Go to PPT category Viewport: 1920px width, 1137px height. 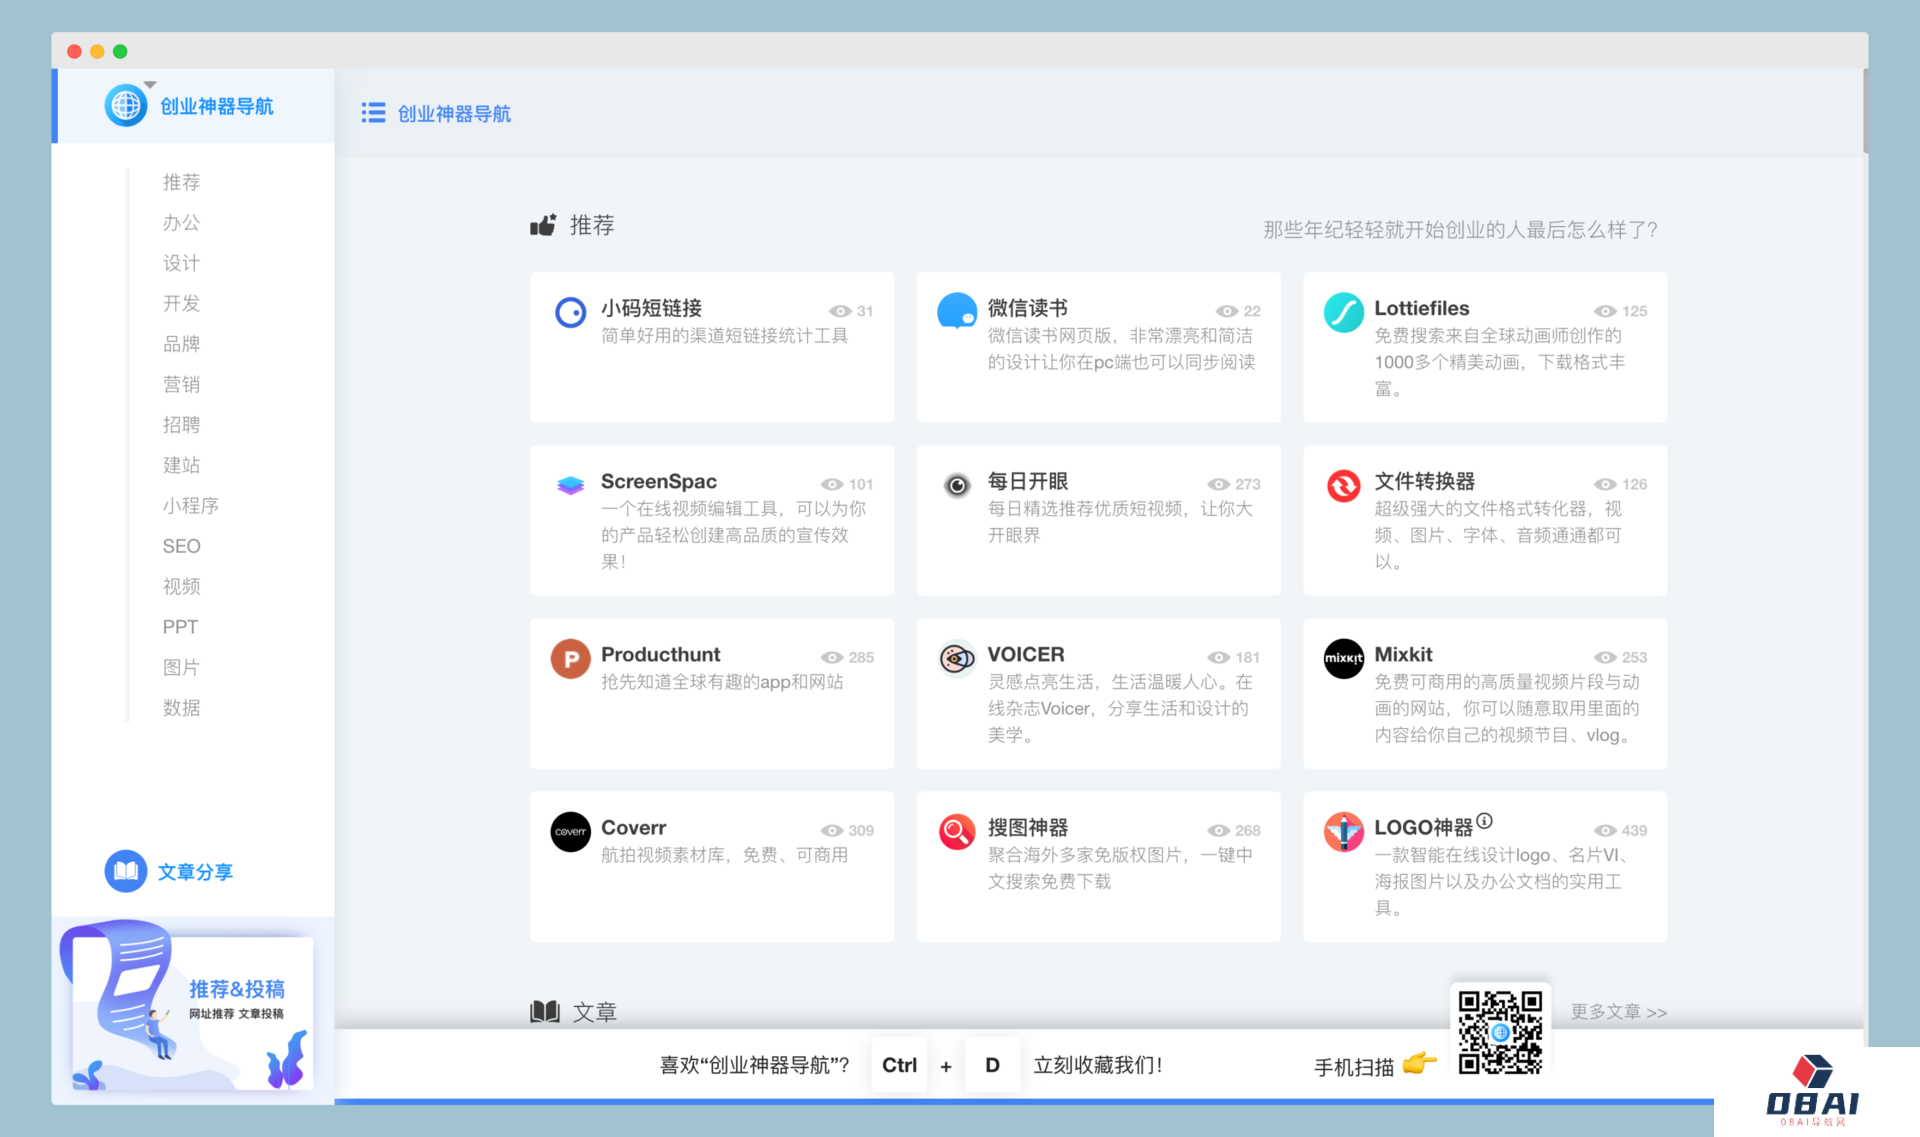[180, 627]
